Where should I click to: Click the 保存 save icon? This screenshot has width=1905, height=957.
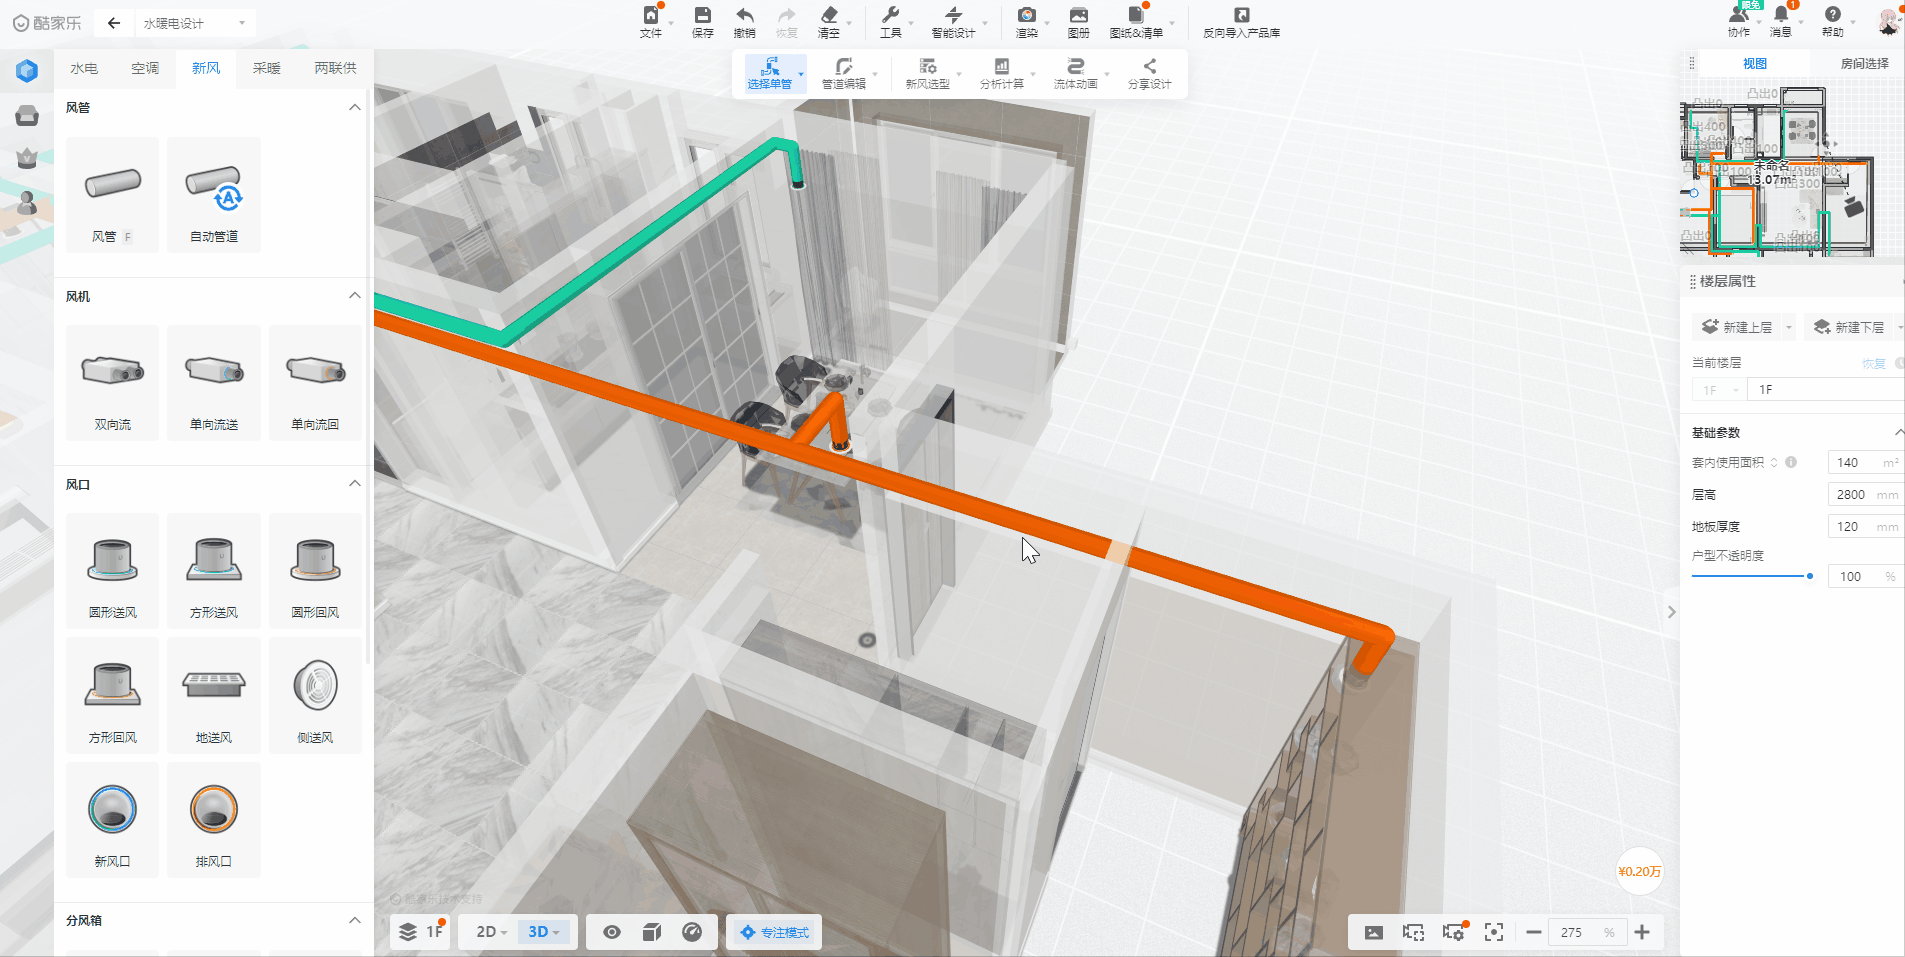point(702,21)
